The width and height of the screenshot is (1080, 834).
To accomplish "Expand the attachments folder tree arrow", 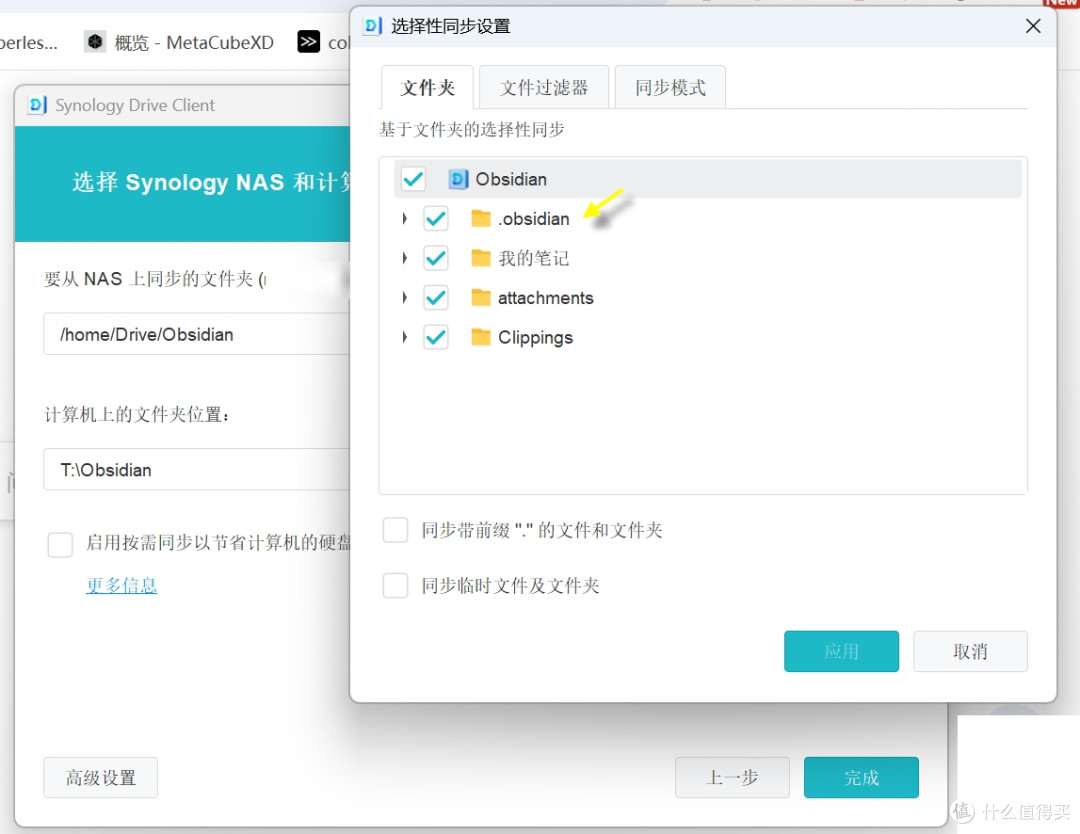I will (404, 298).
